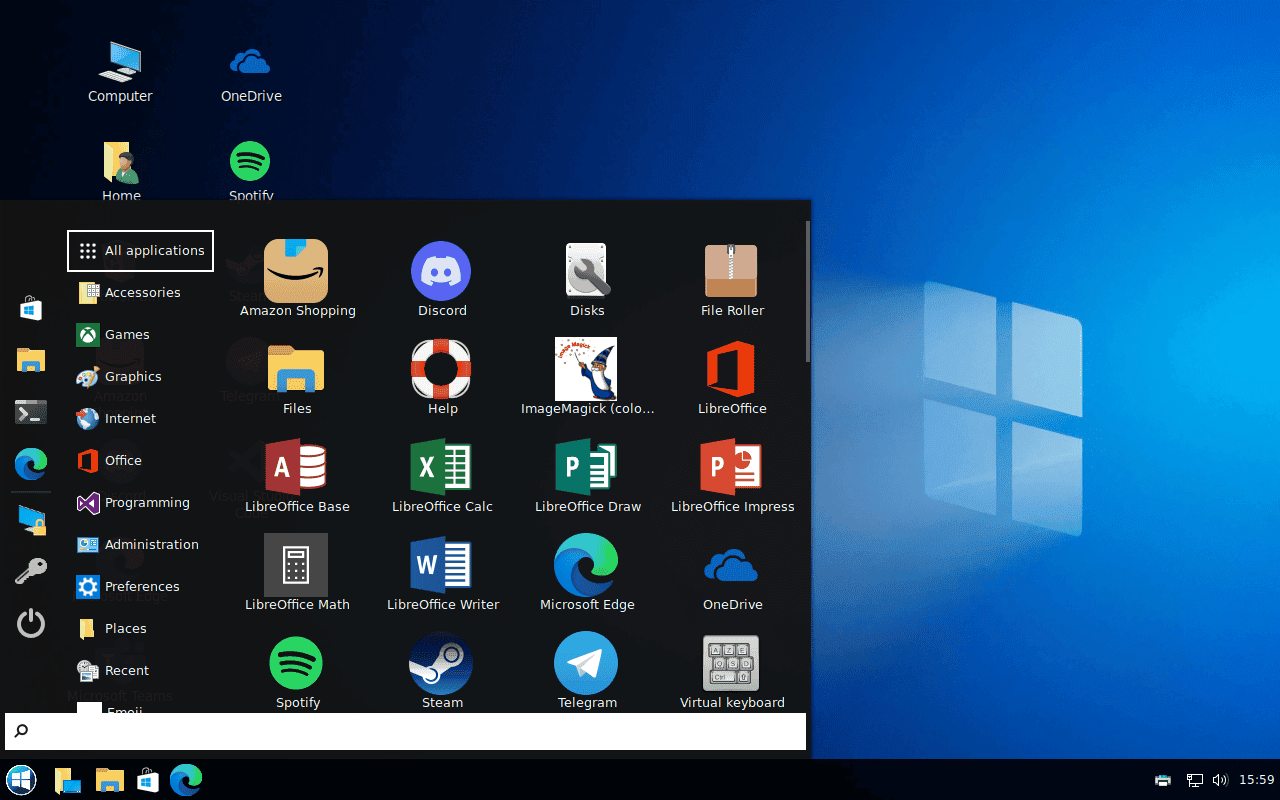Screen dimensions: 1280x800
Task: Select the Internet category
Action: click(x=140, y=419)
